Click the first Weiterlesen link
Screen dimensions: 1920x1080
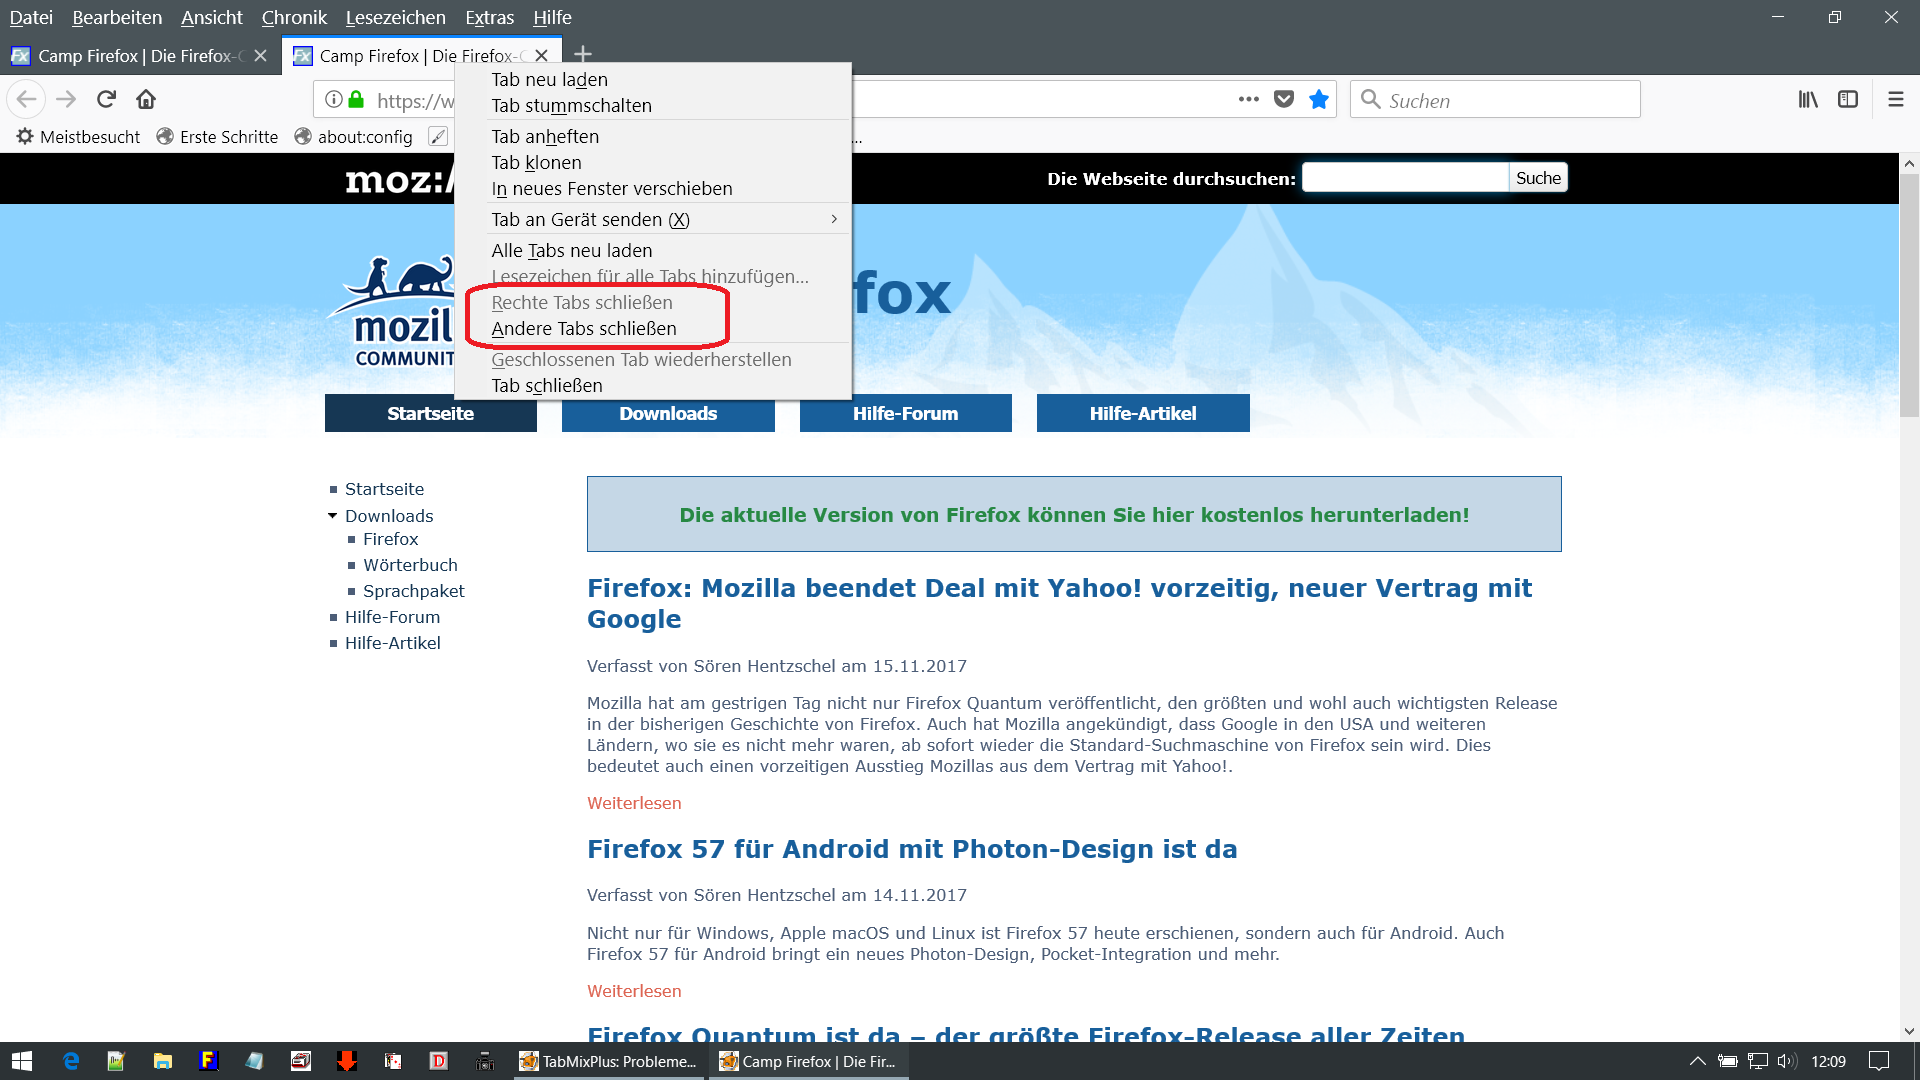(x=634, y=803)
